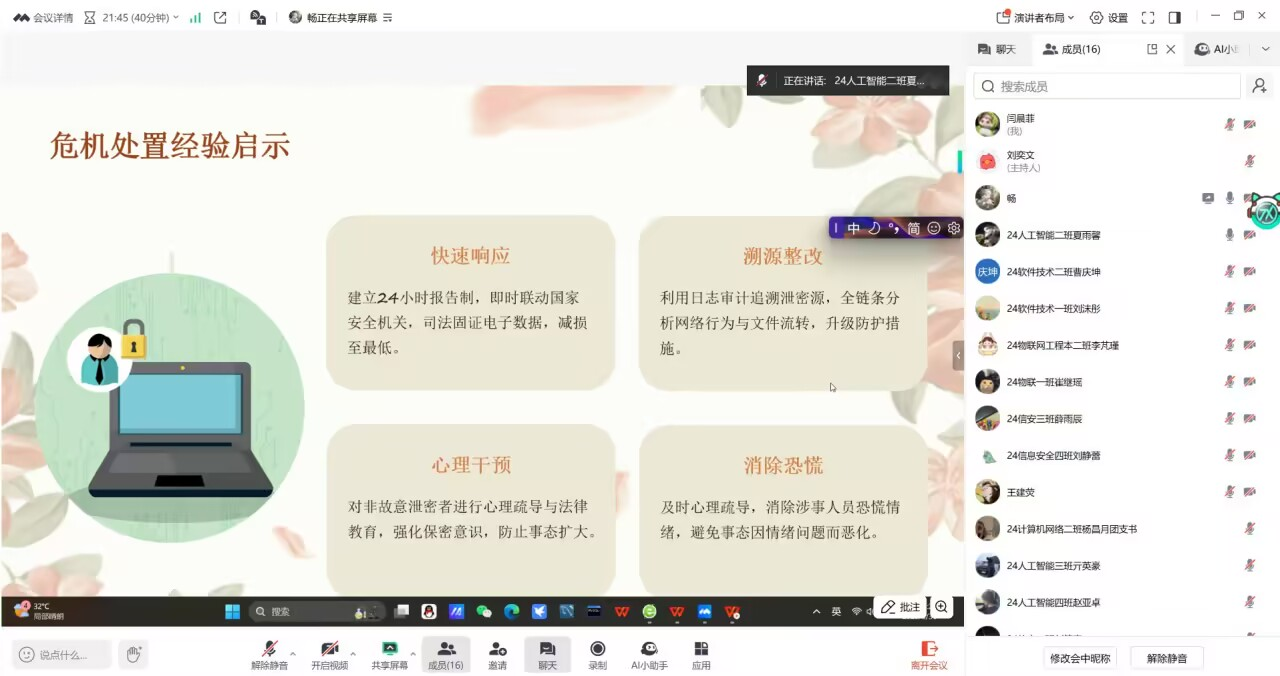Screen dimensions: 1280x676
Task: Start recording with the 录制 button
Action: (597, 650)
